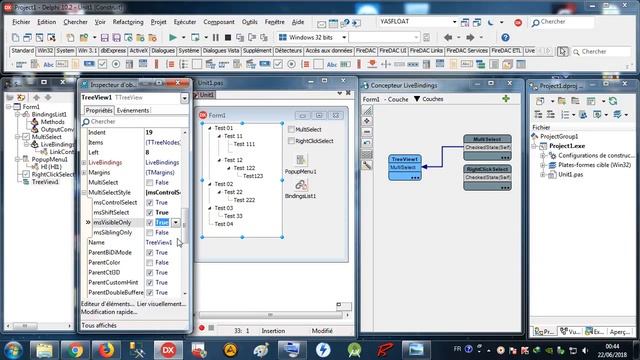Image resolution: width=640 pixels, height=360 pixels.
Task: Click the RightClickSelect checkbox on Form1
Action: (x=291, y=141)
